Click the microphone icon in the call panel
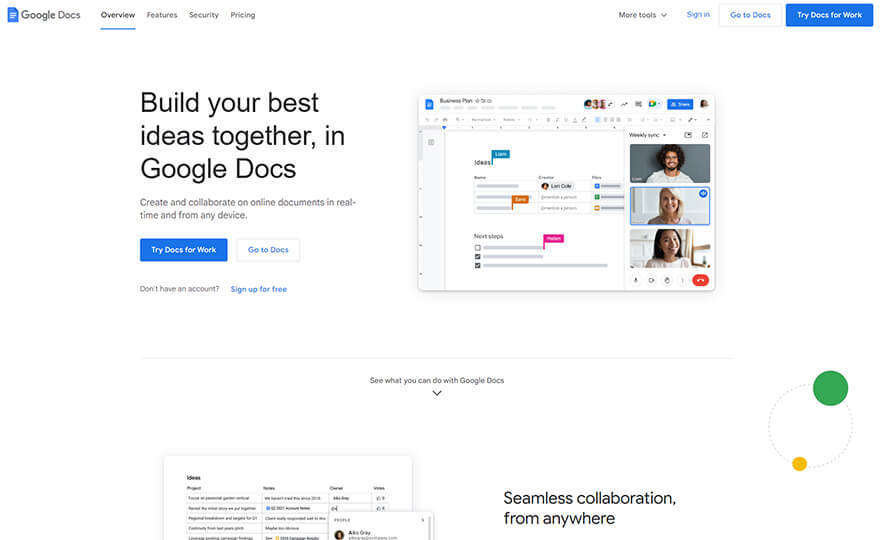The width and height of the screenshot is (880, 540). 636,280
